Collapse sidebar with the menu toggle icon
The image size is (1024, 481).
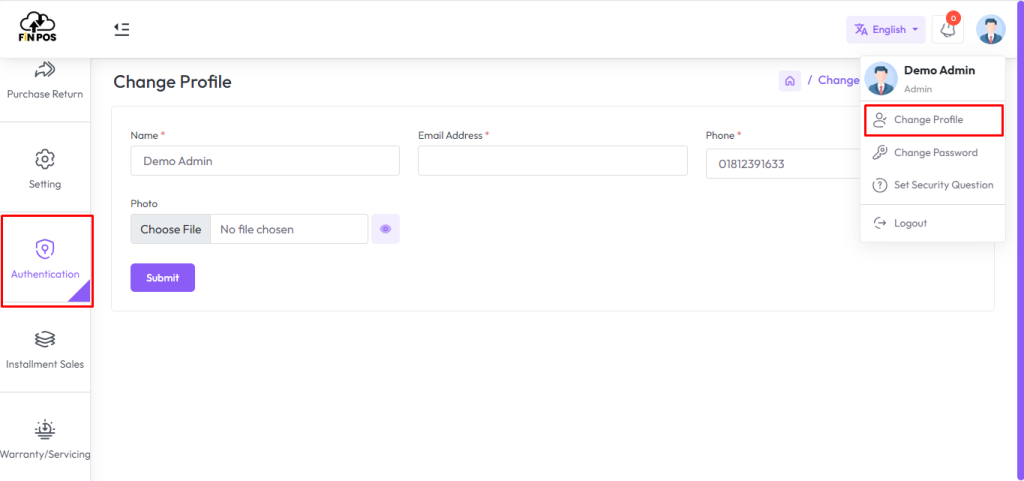[x=121, y=29]
